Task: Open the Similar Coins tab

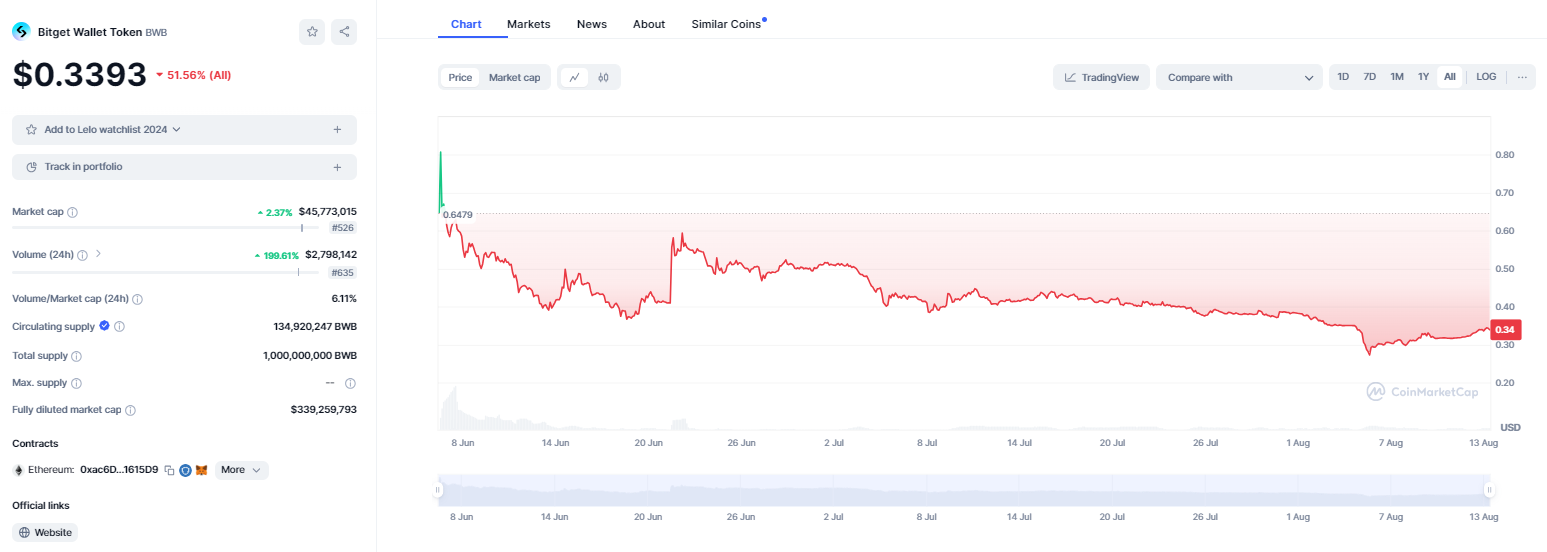Action: (x=726, y=23)
